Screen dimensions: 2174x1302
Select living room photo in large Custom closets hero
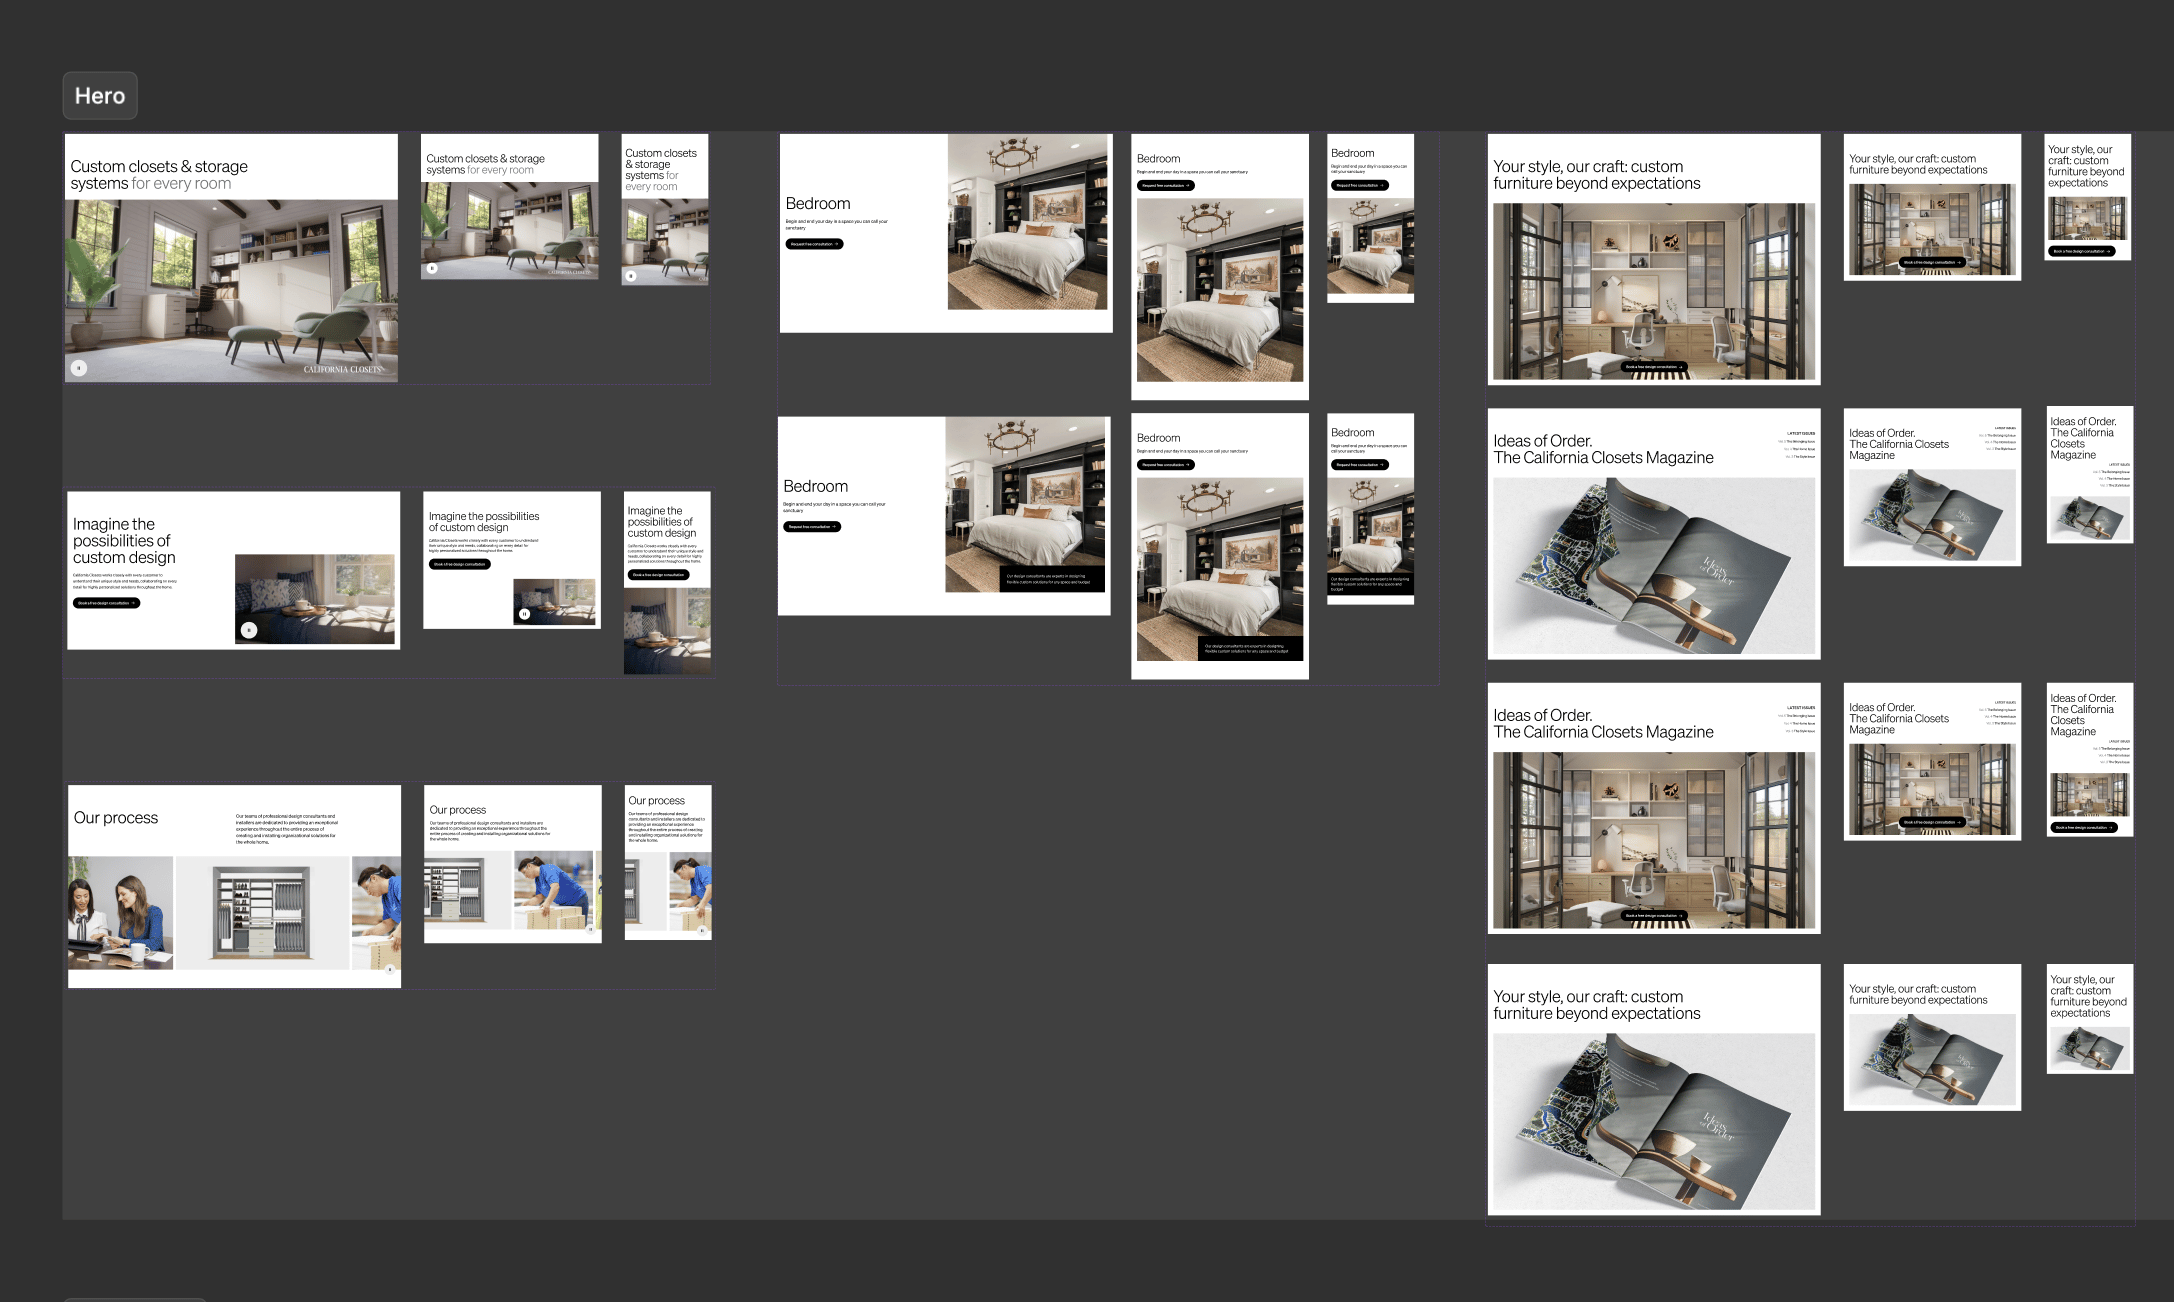click(x=231, y=290)
